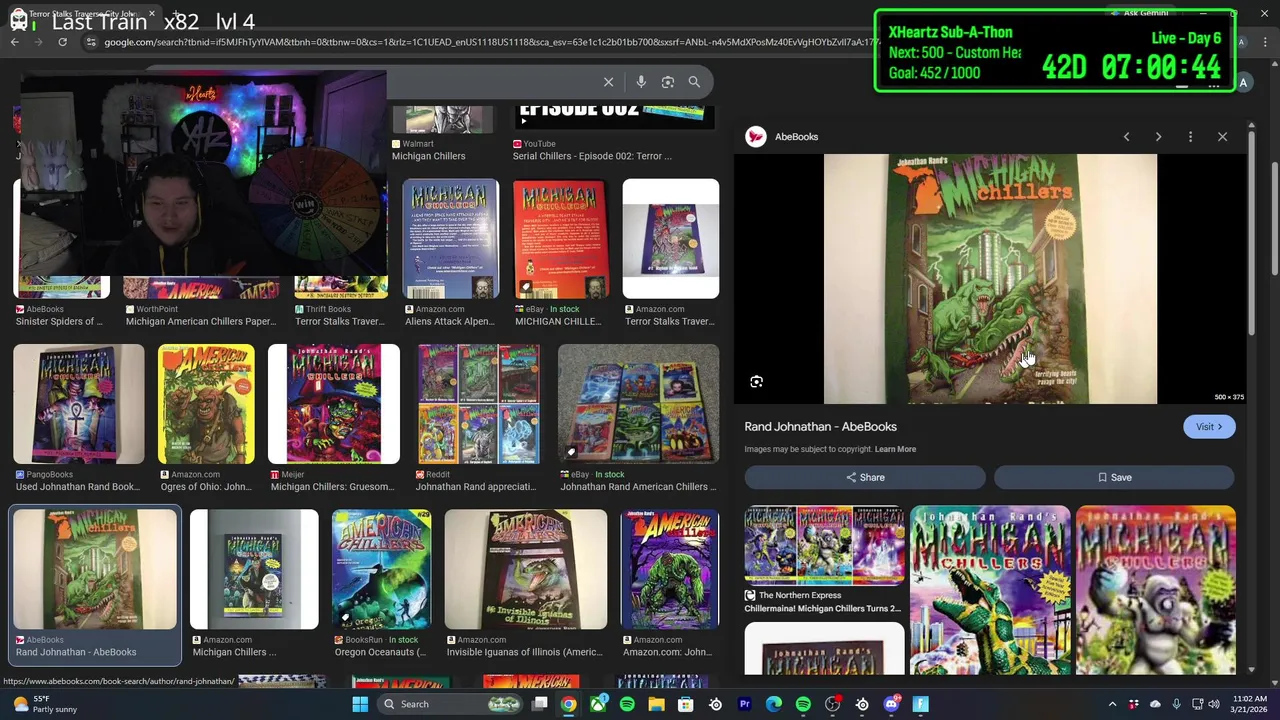This screenshot has width=1280, height=720.
Task: Search inside the image with lens icon
Action: [x=757, y=381]
